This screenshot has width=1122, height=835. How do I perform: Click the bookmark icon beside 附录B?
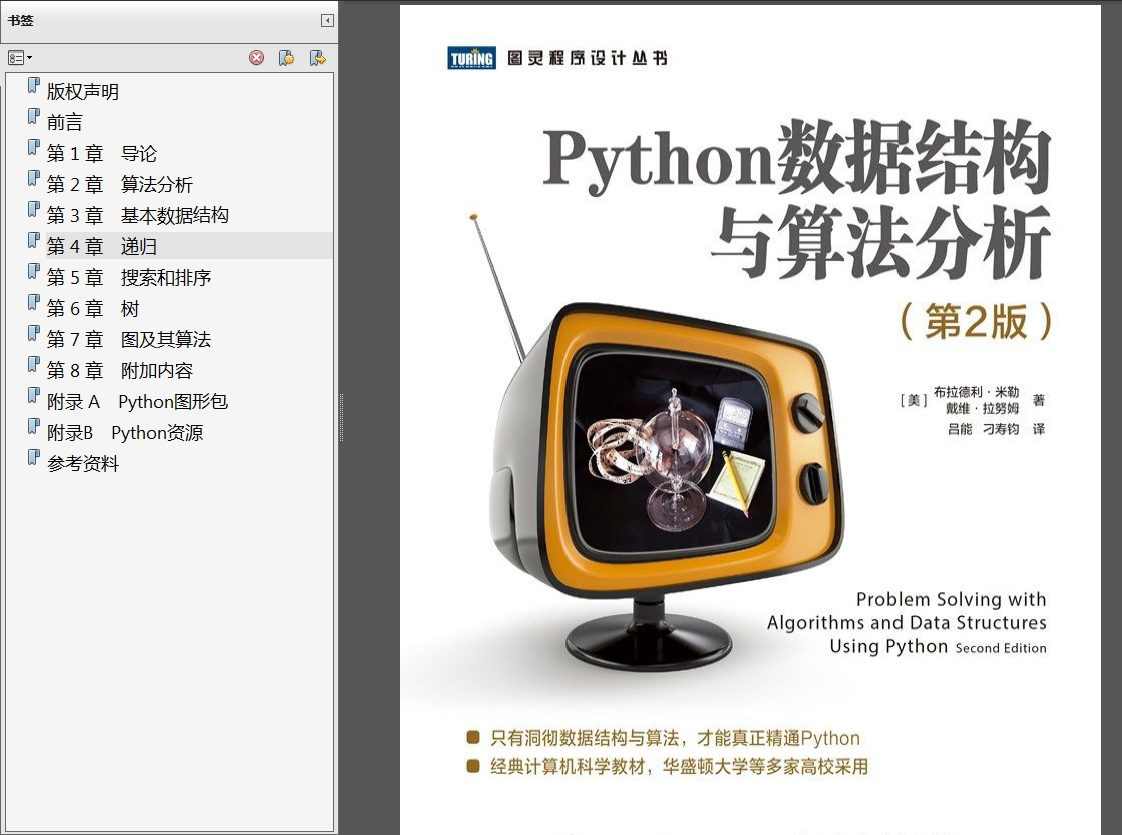point(34,426)
